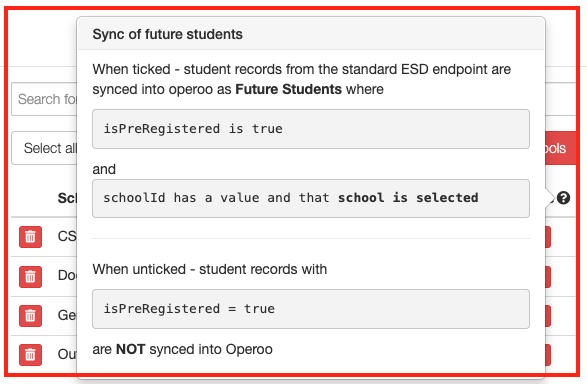Remove the Ou row using its trash icon
This screenshot has height=384, width=587.
pos(30,355)
